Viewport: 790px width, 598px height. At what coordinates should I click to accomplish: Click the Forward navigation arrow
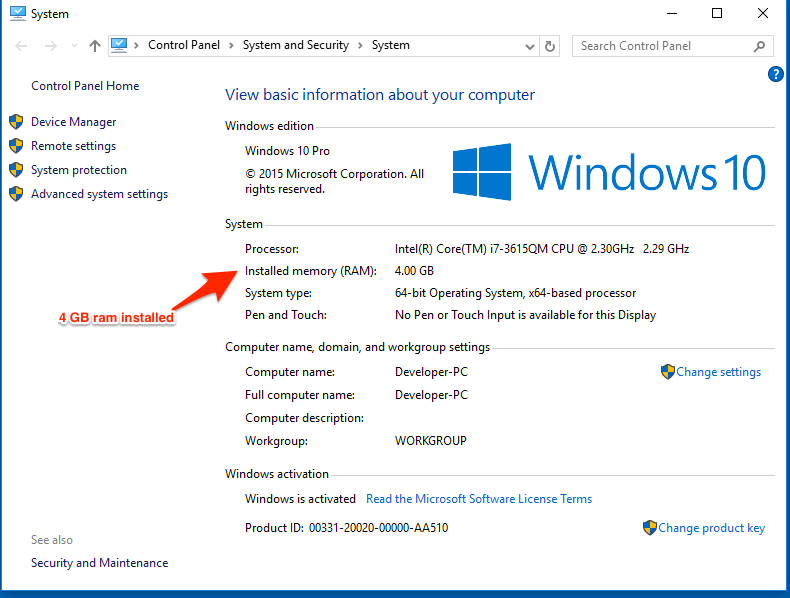point(50,46)
